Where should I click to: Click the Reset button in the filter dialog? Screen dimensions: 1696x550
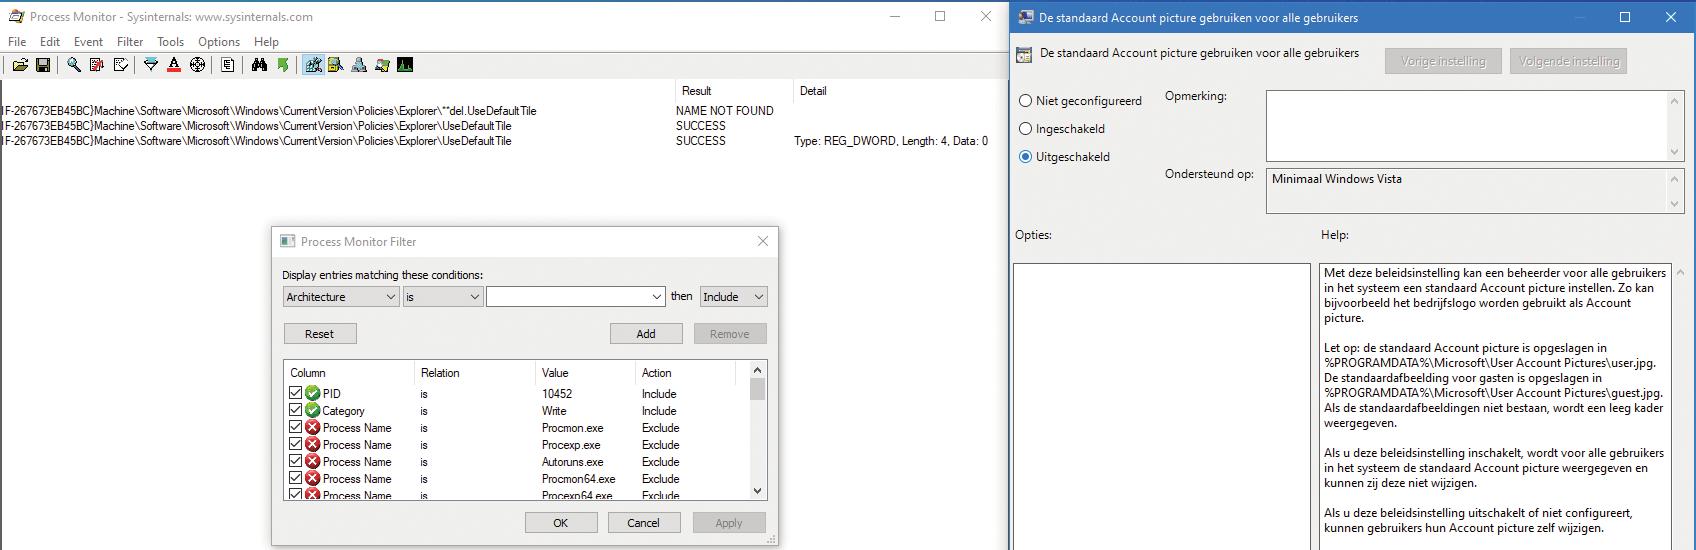[320, 334]
